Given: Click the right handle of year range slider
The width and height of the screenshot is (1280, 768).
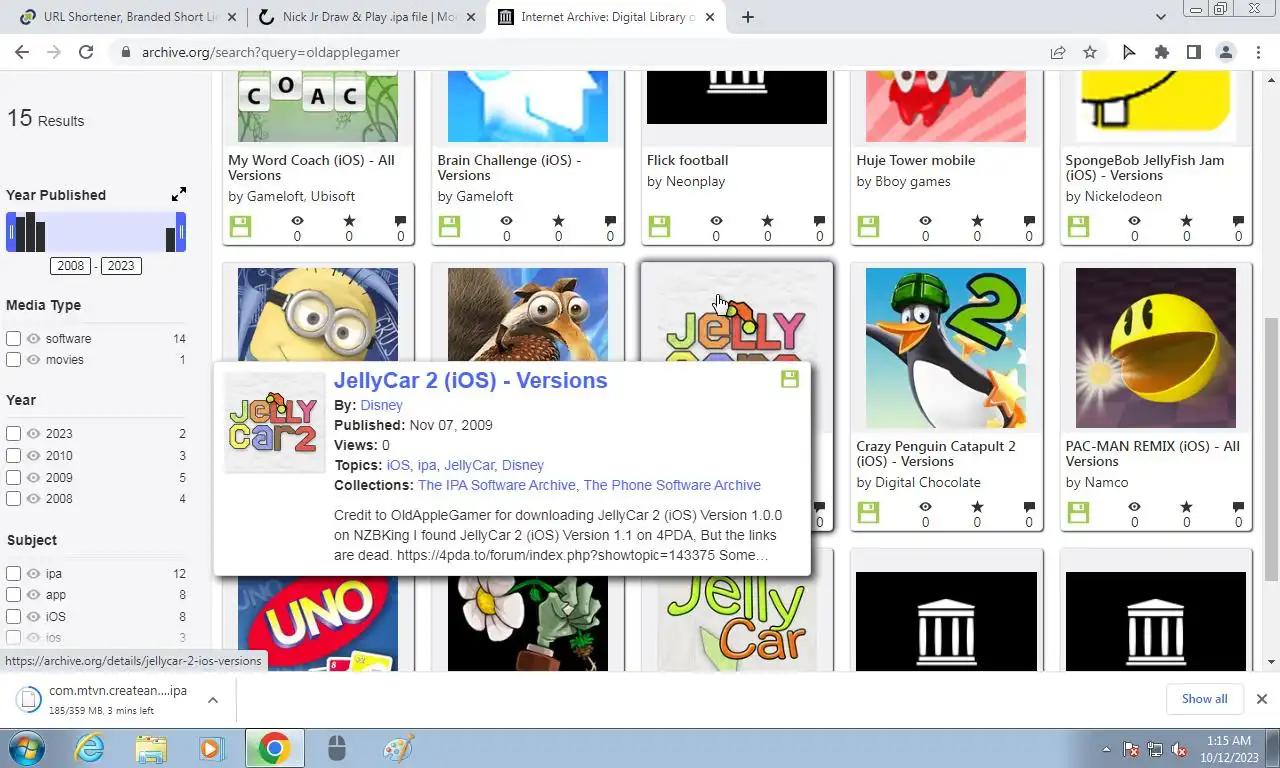Looking at the screenshot, I should point(181,232).
